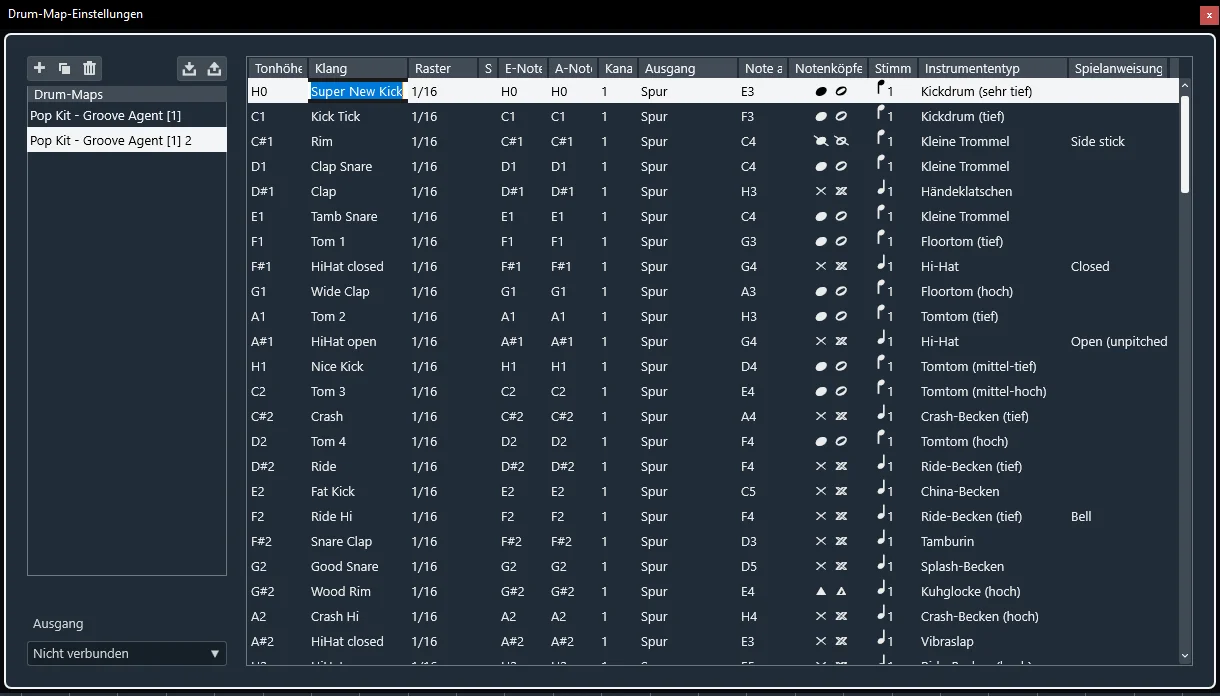Click the displayed note D5 in Good Snare row
The width and height of the screenshot is (1220, 696).
[749, 566]
